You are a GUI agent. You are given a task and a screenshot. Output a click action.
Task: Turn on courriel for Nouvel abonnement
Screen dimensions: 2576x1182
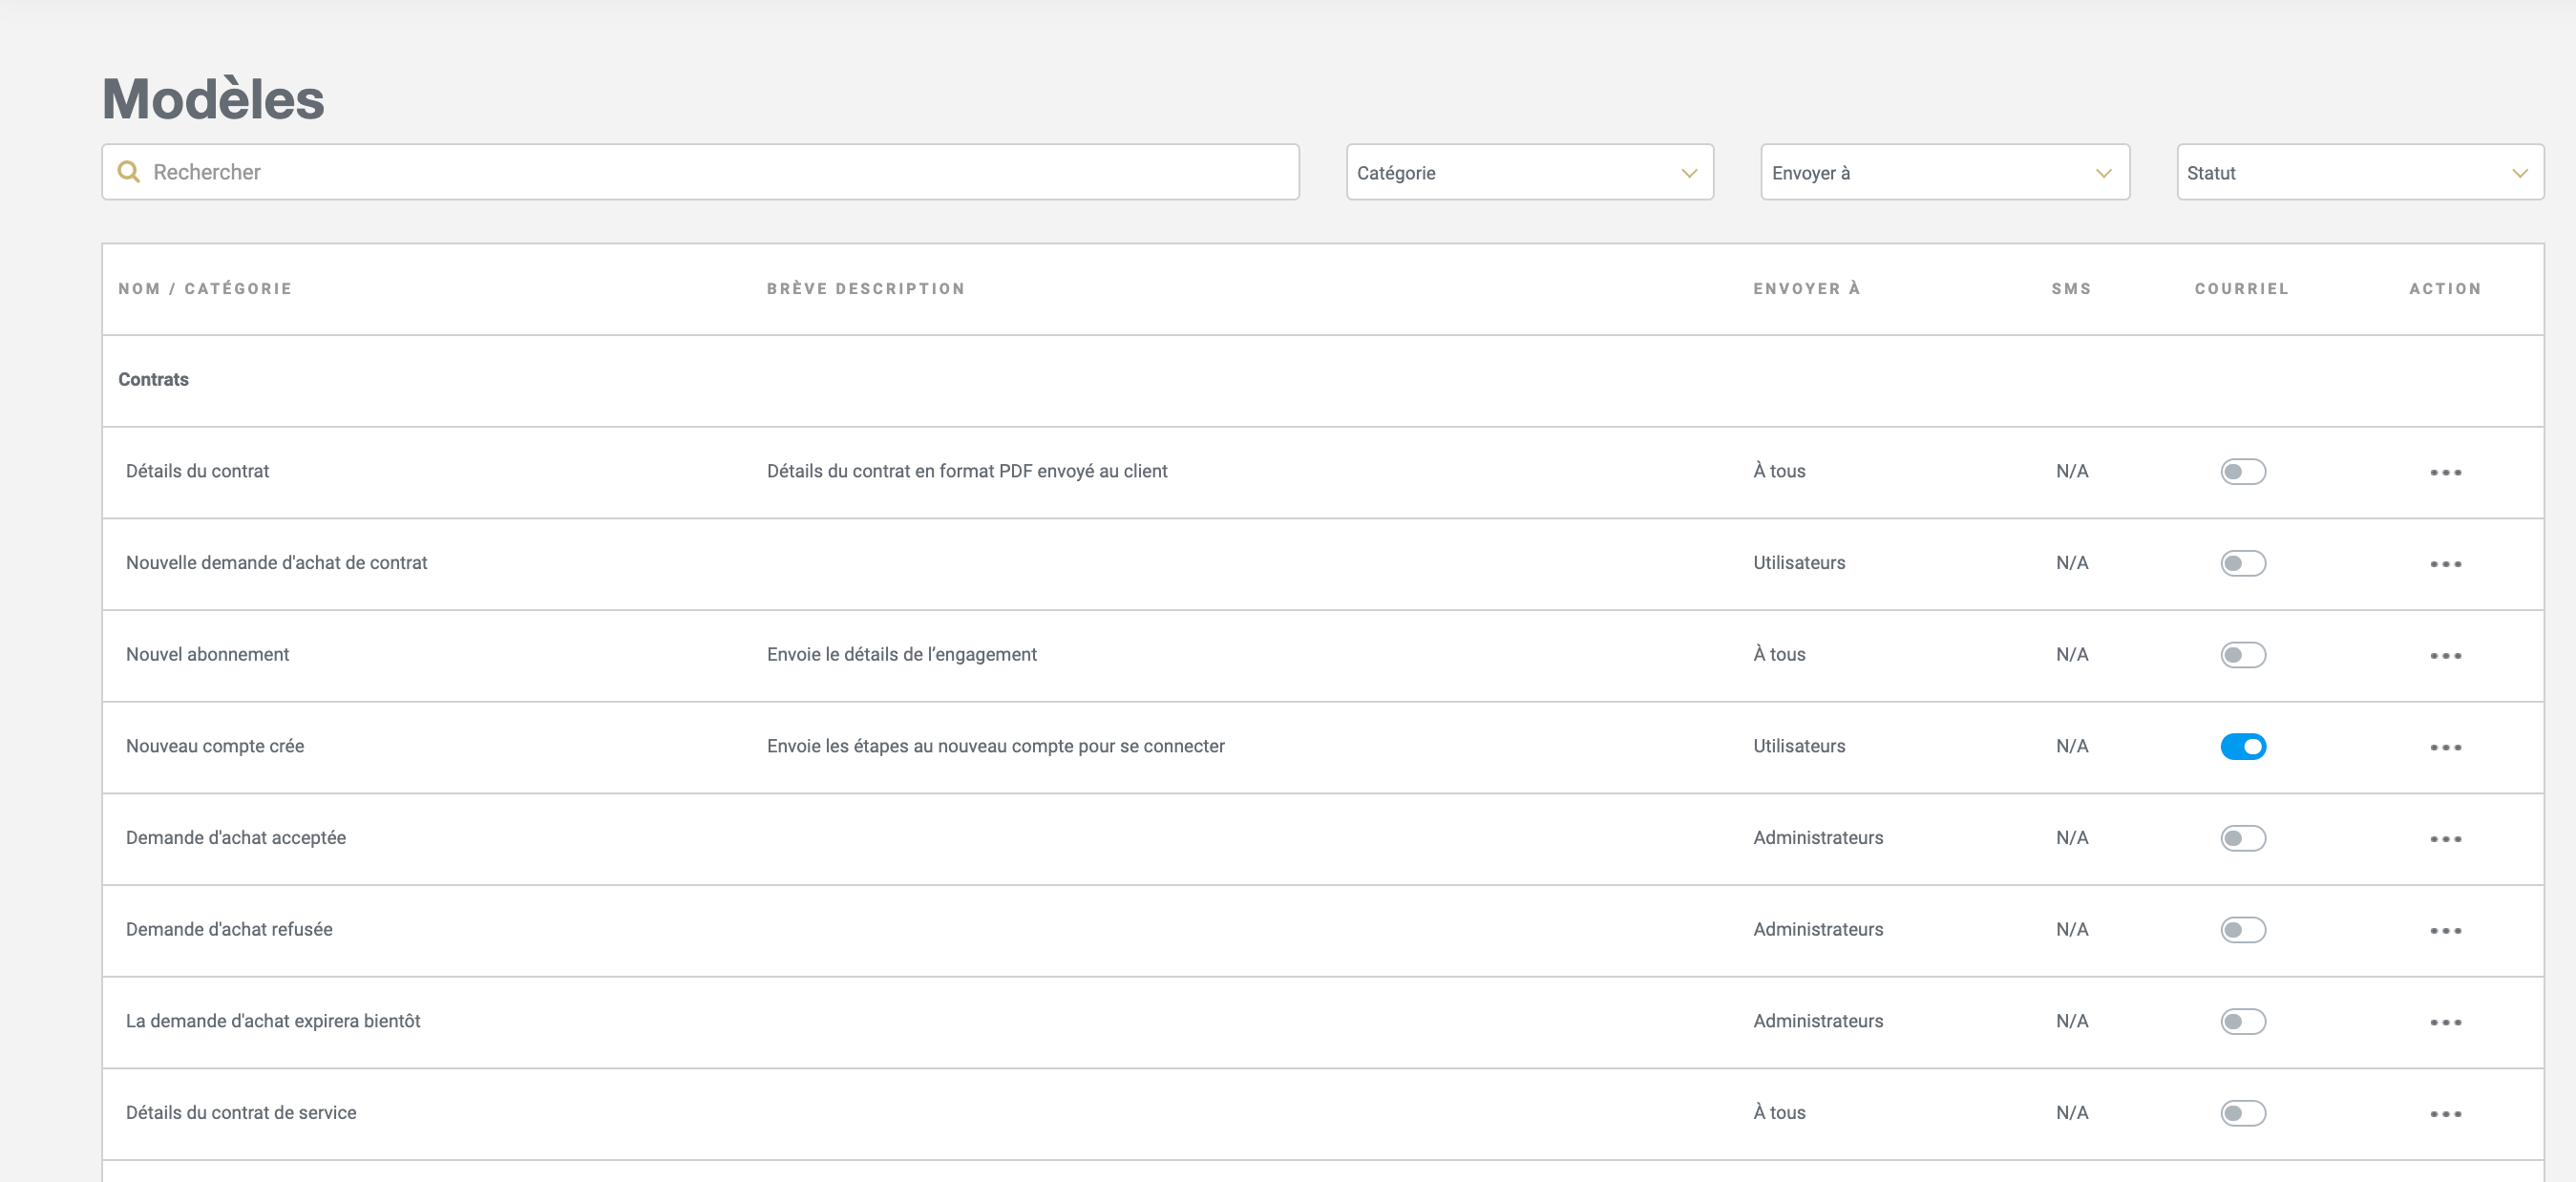(x=2242, y=655)
